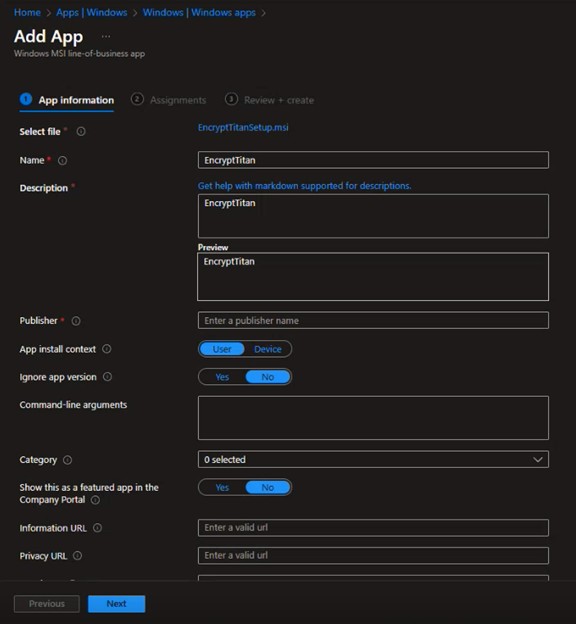Image resolution: width=576 pixels, height=624 pixels.
Task: Set featured app in Company Portal to No
Action: 267,488
